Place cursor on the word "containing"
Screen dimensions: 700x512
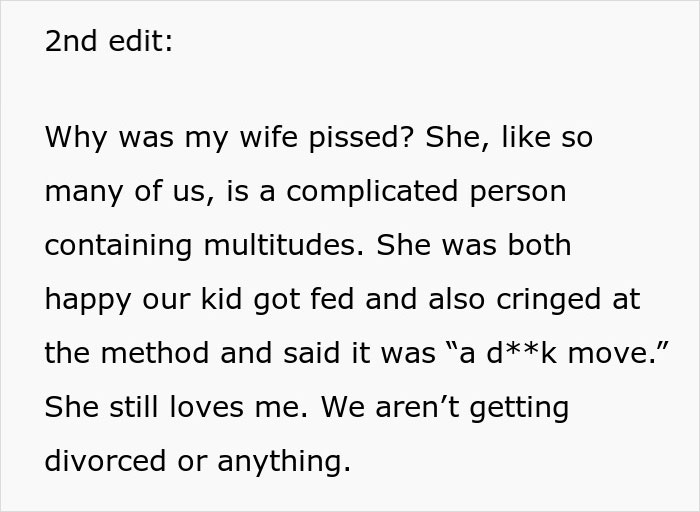click(118, 246)
